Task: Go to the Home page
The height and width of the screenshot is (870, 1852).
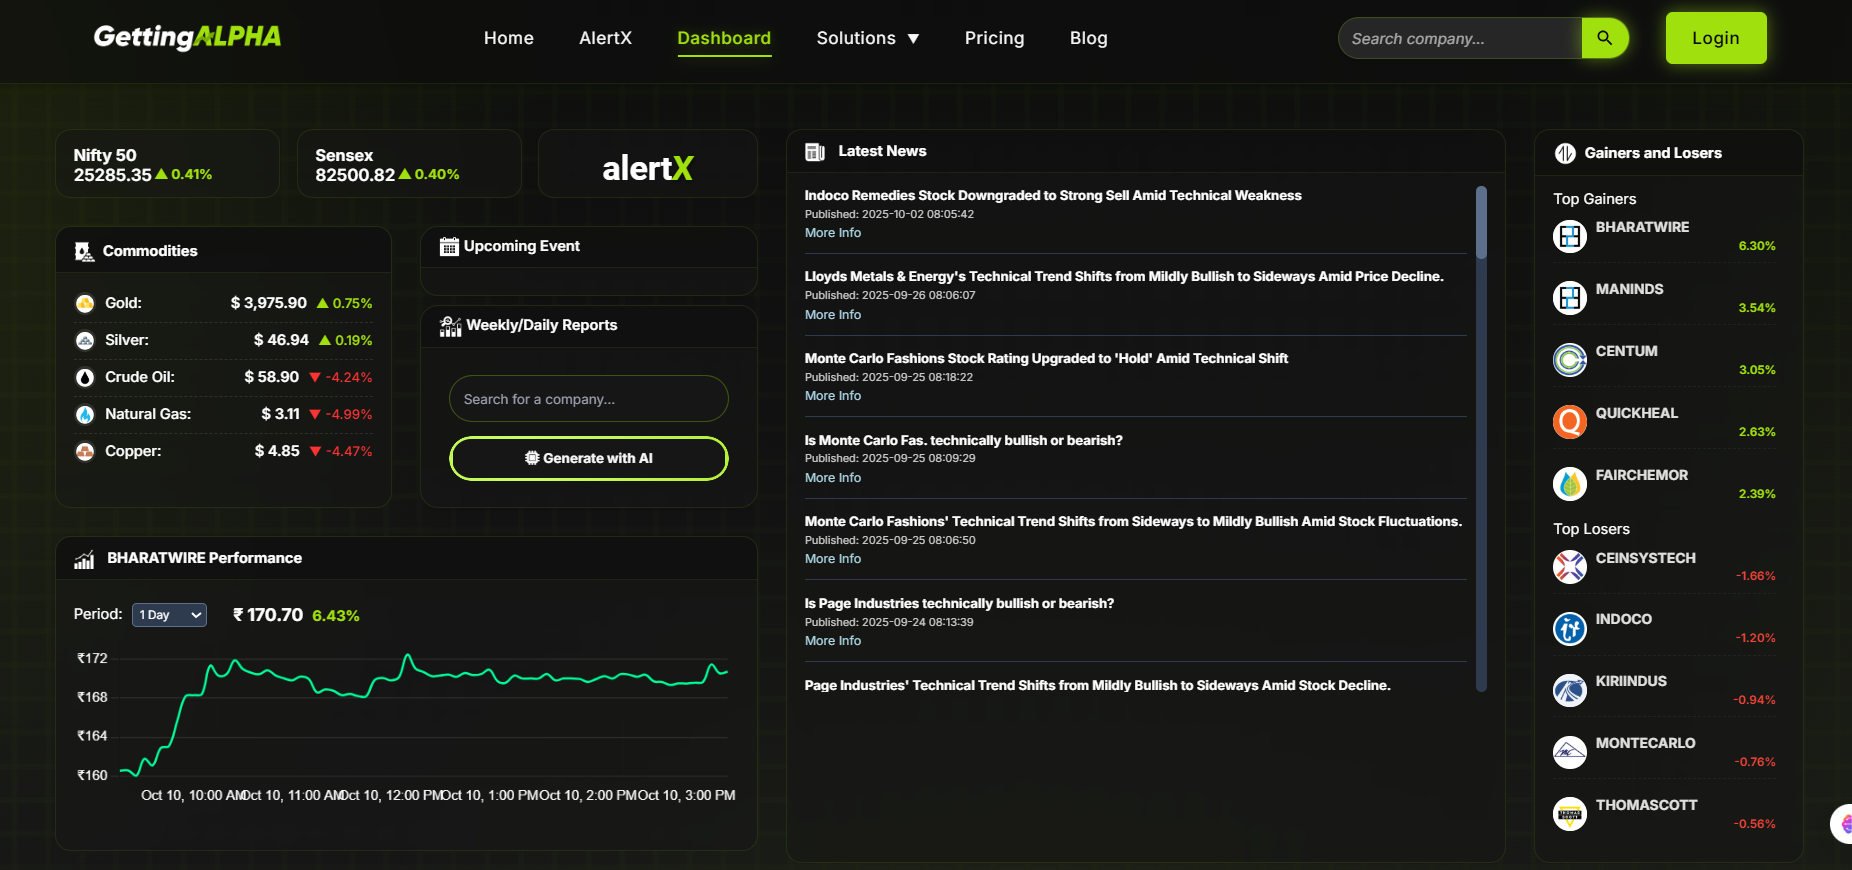Action: [x=509, y=38]
